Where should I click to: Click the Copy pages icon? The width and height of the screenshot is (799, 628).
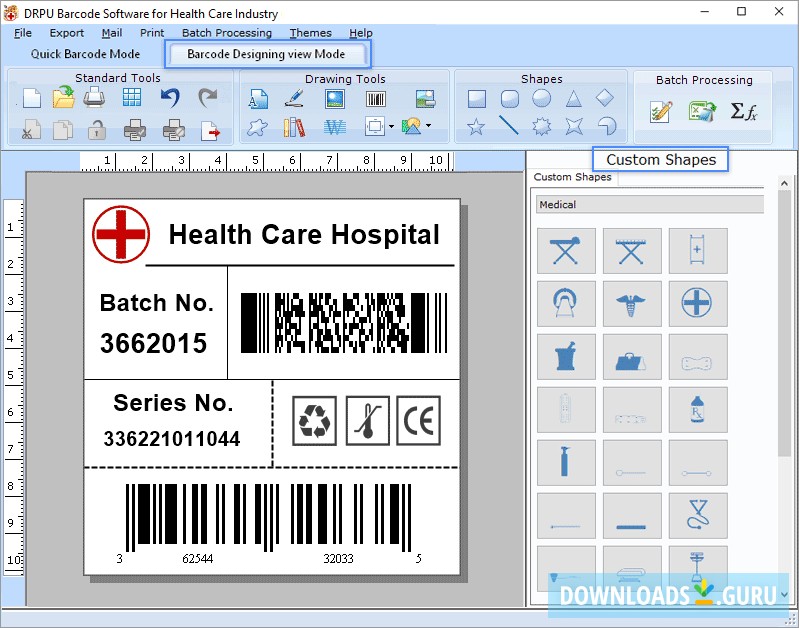[63, 129]
